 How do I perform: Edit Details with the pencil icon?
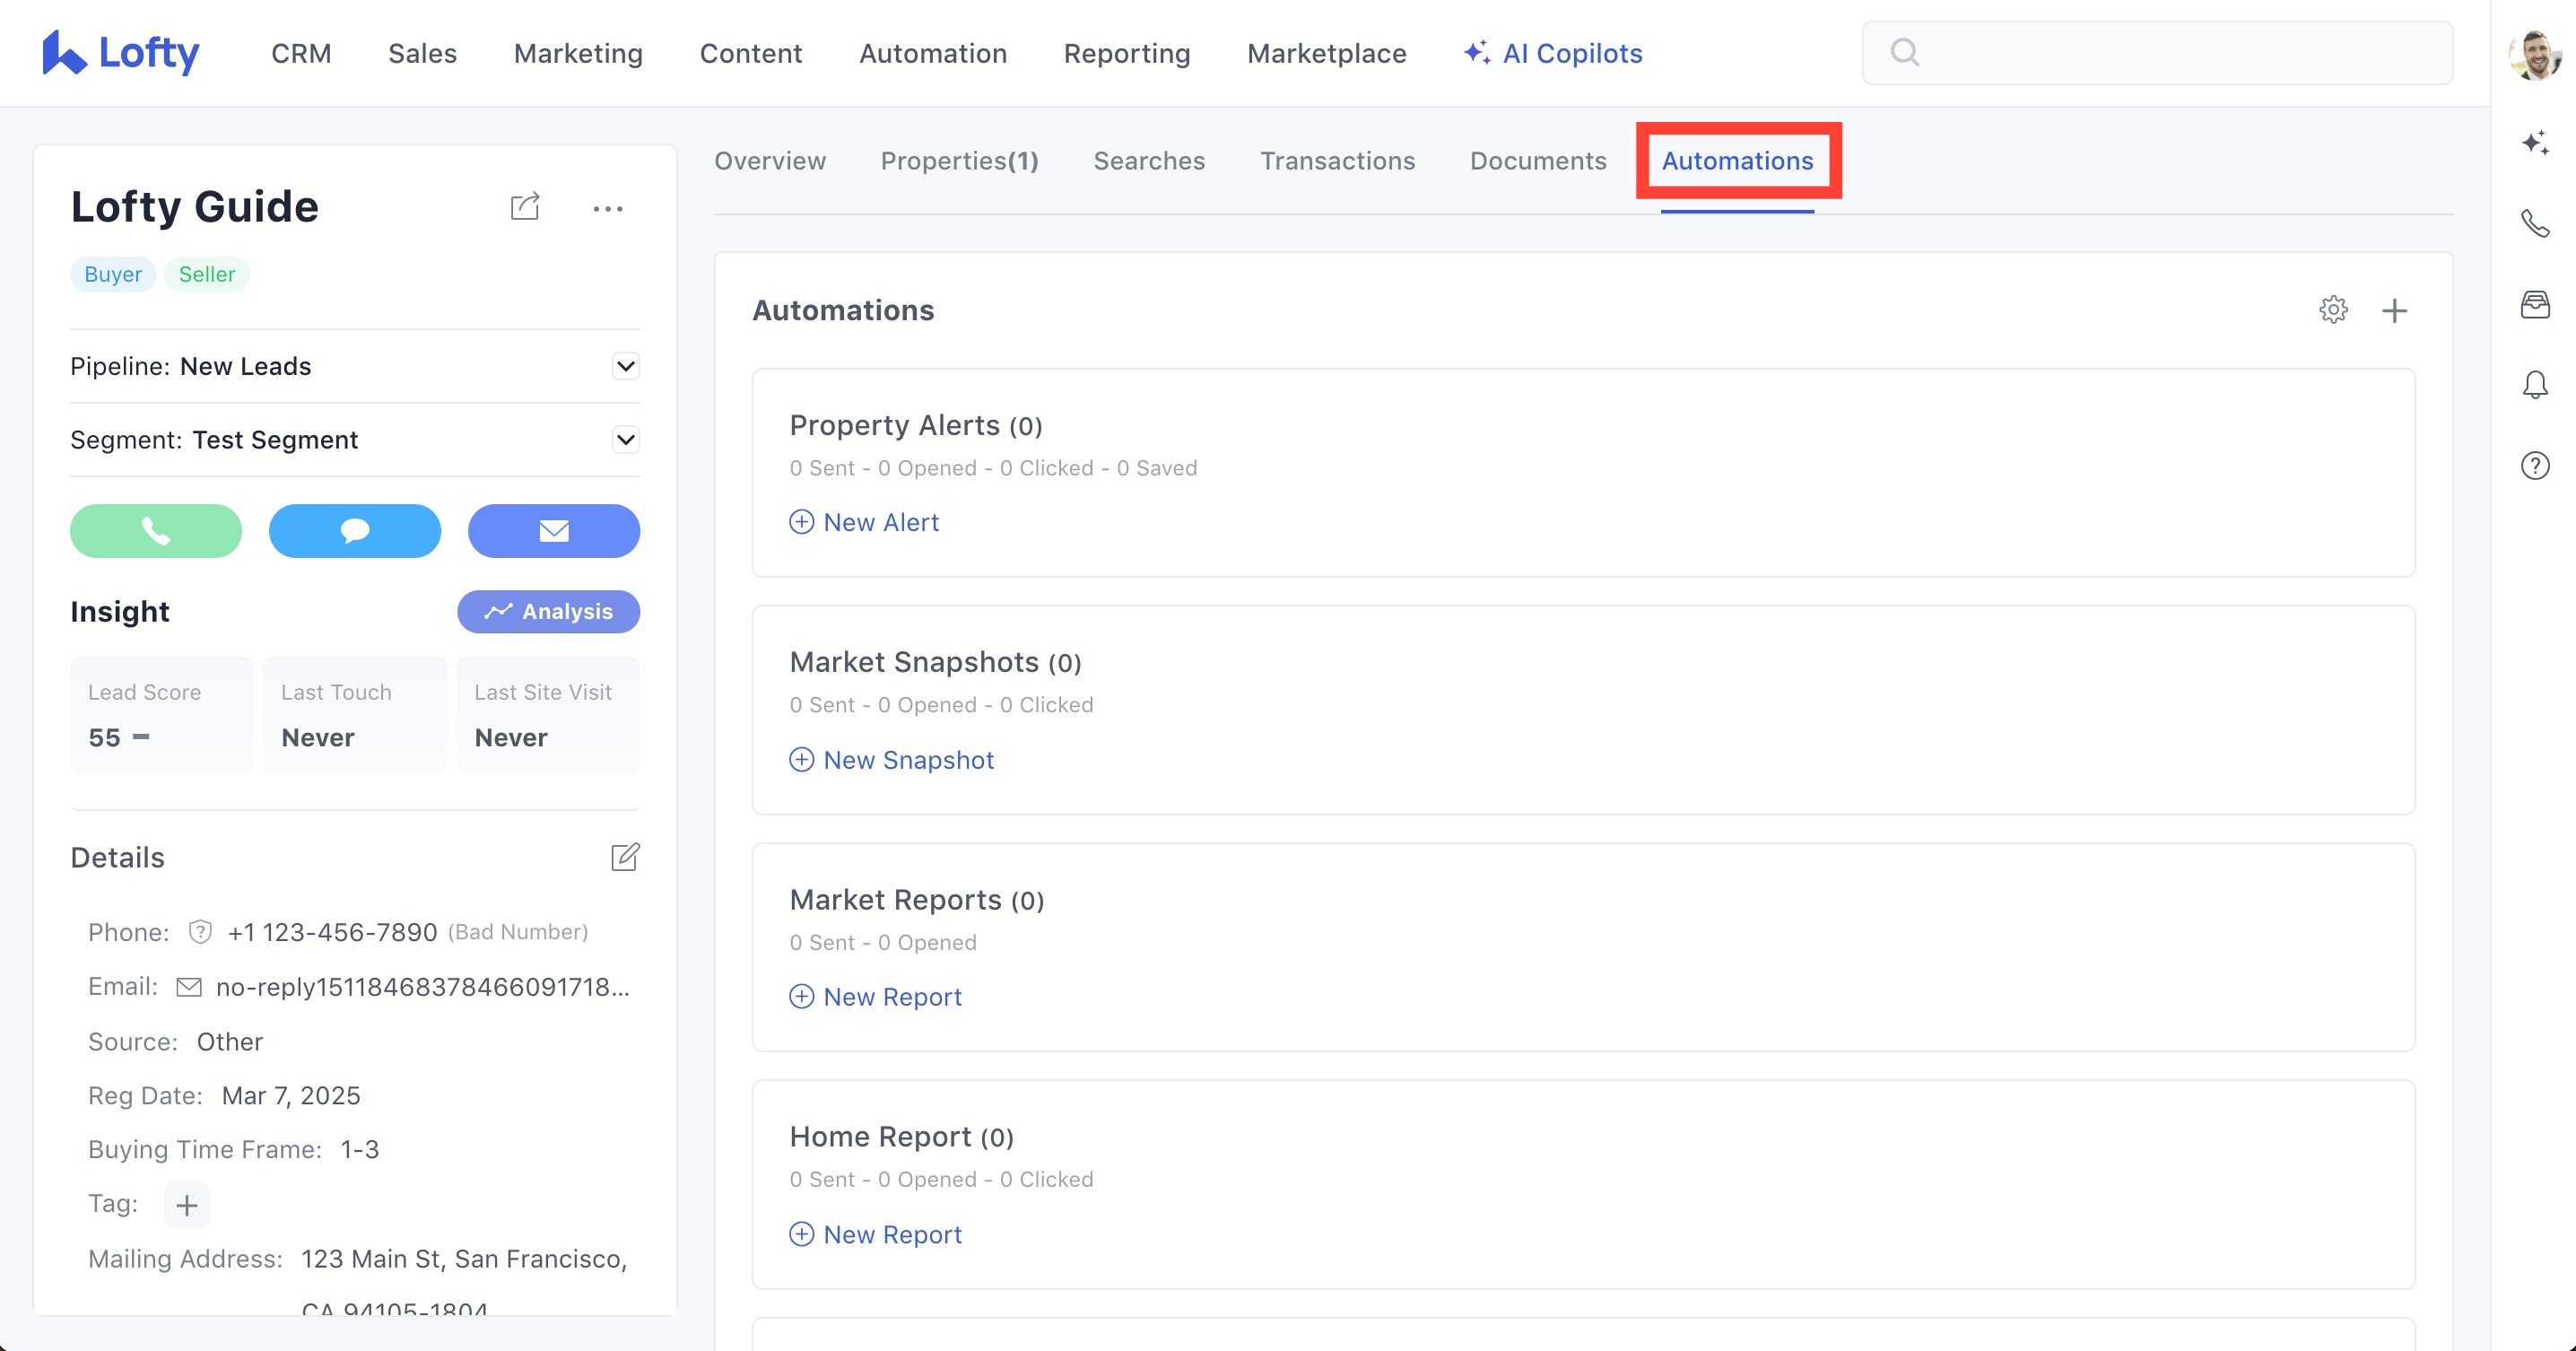[x=624, y=857]
